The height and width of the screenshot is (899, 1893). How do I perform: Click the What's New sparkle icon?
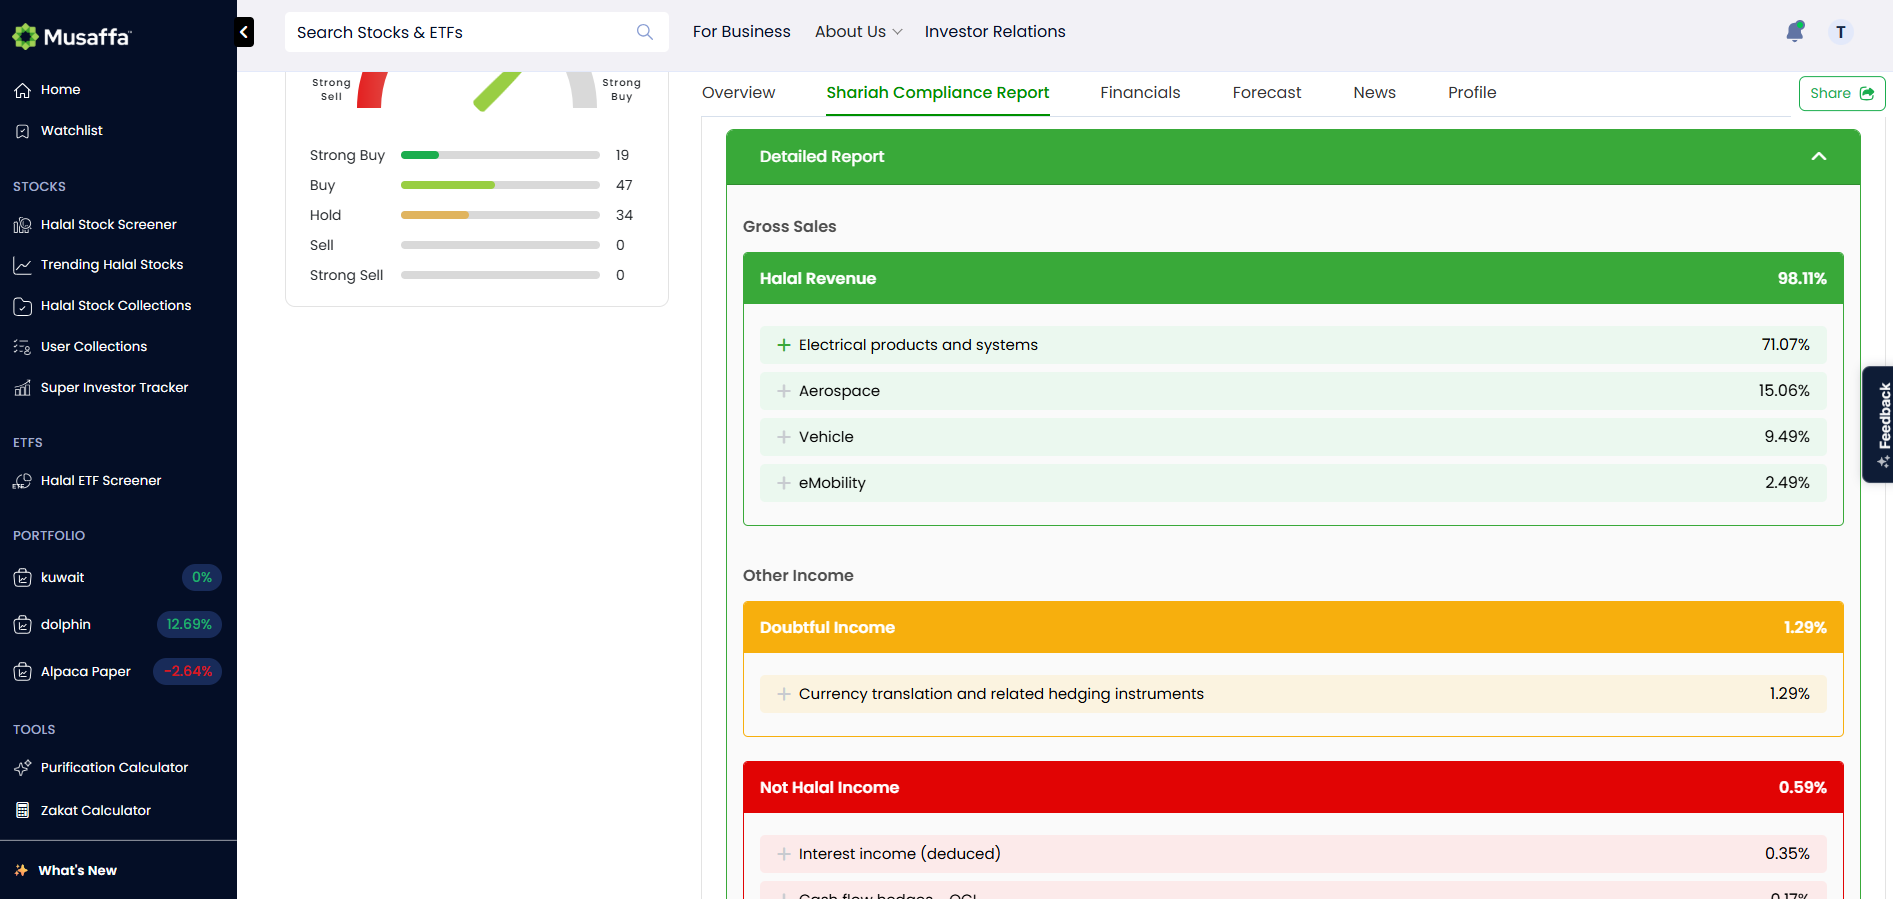click(21, 871)
